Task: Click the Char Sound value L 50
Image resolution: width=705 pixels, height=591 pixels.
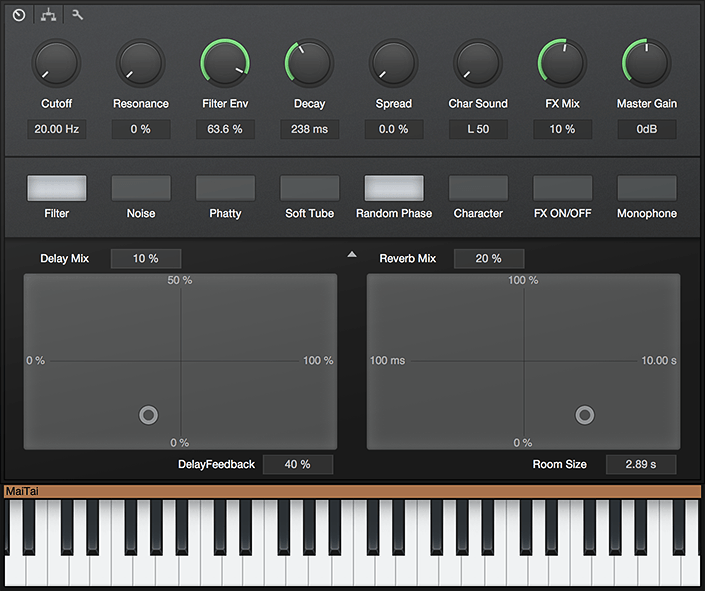Action: 478,129
